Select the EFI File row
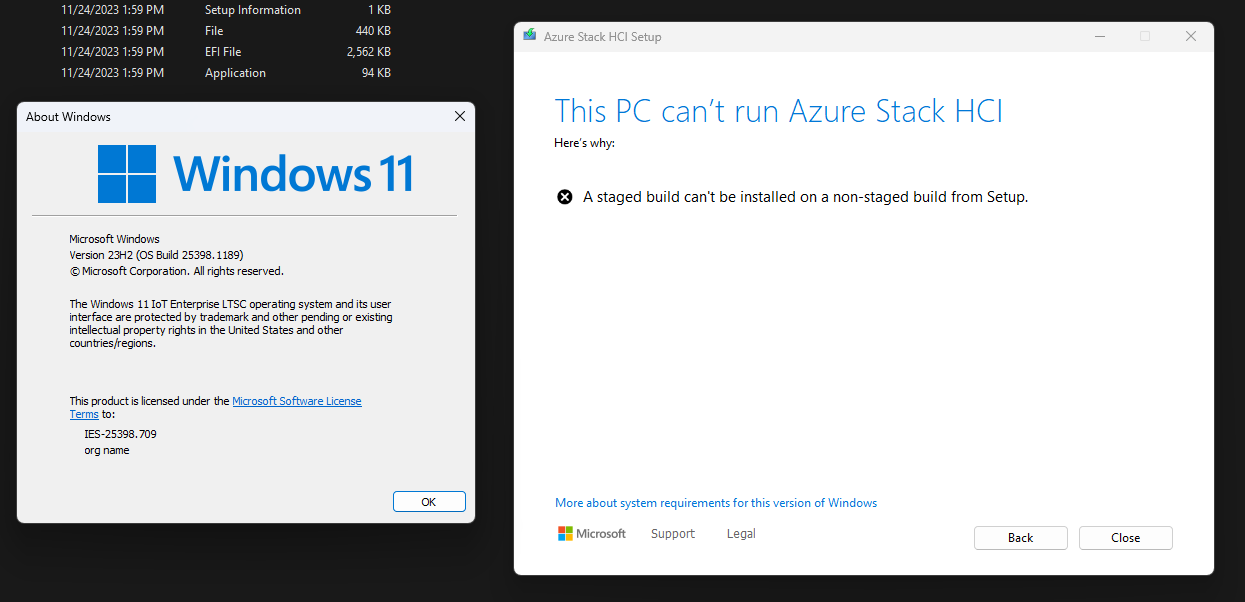1245x602 pixels. [x=226, y=52]
